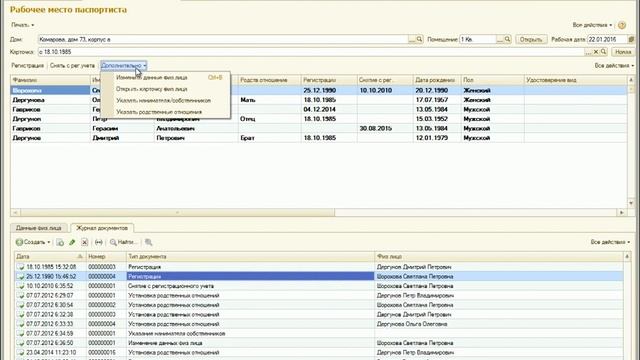This screenshot has width=640, height=360.
Task: Click the Регистрация command above the residents table
Action: point(27,65)
